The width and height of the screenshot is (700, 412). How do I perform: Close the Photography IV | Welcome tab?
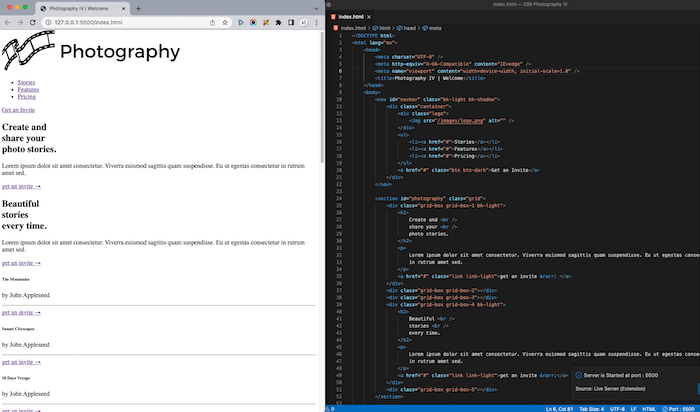124,8
